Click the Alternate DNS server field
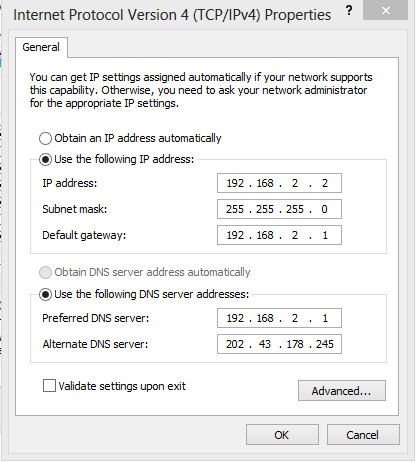415x462 pixels. pos(279,344)
